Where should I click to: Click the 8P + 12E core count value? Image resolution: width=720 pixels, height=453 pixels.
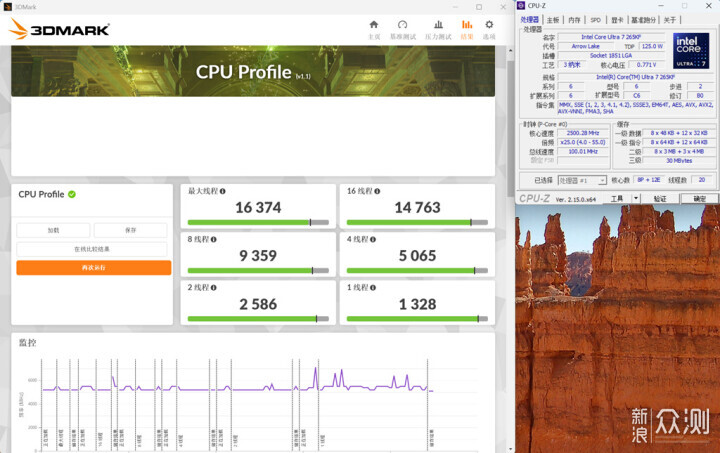[648, 180]
